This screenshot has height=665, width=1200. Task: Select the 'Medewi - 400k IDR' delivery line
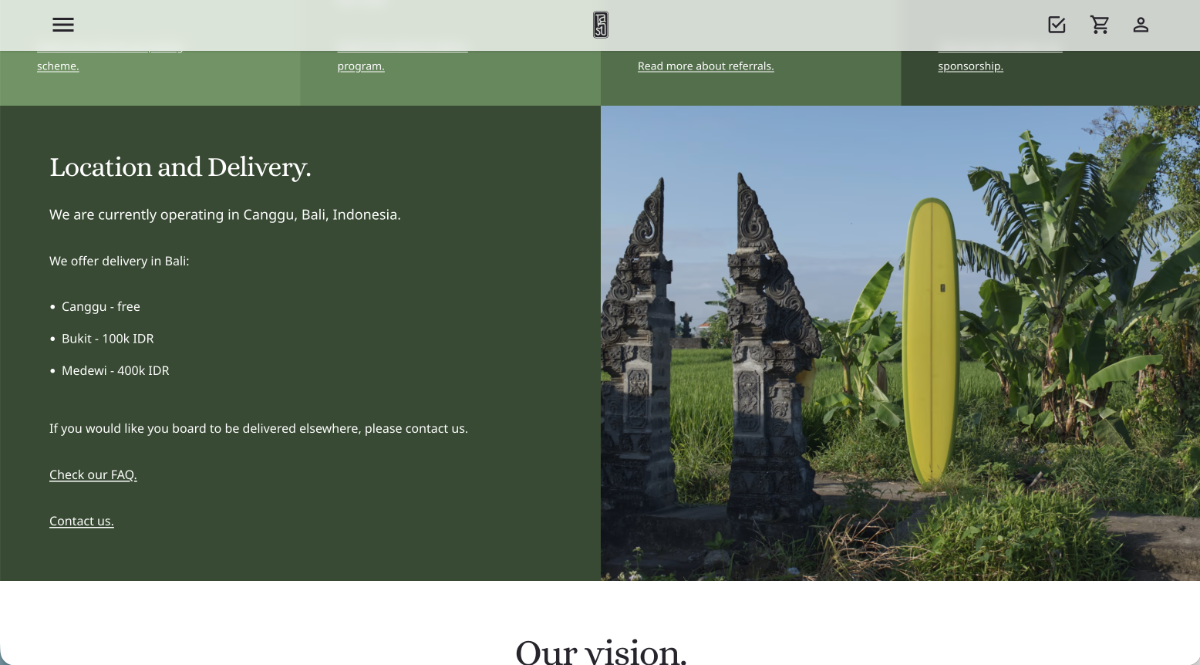click(115, 370)
